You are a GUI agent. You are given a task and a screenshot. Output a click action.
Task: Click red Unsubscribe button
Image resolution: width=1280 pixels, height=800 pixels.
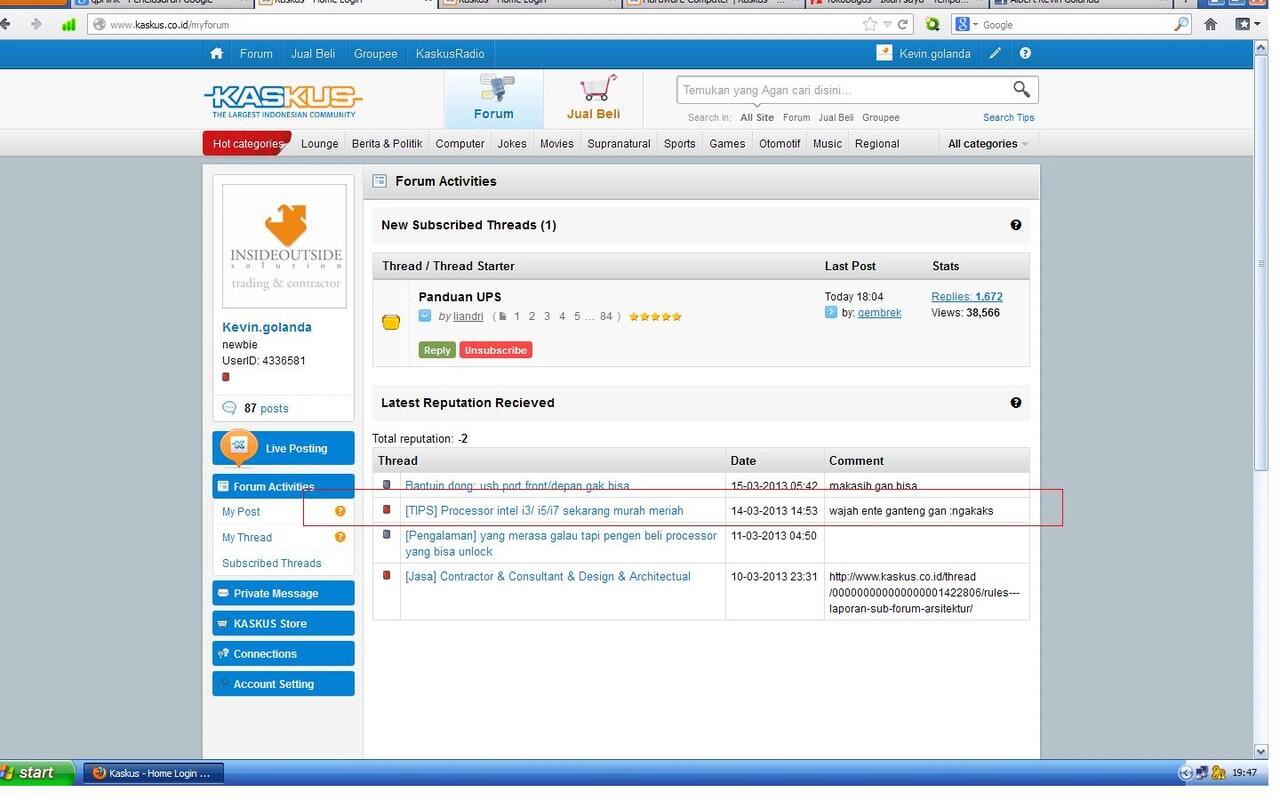[x=496, y=350]
